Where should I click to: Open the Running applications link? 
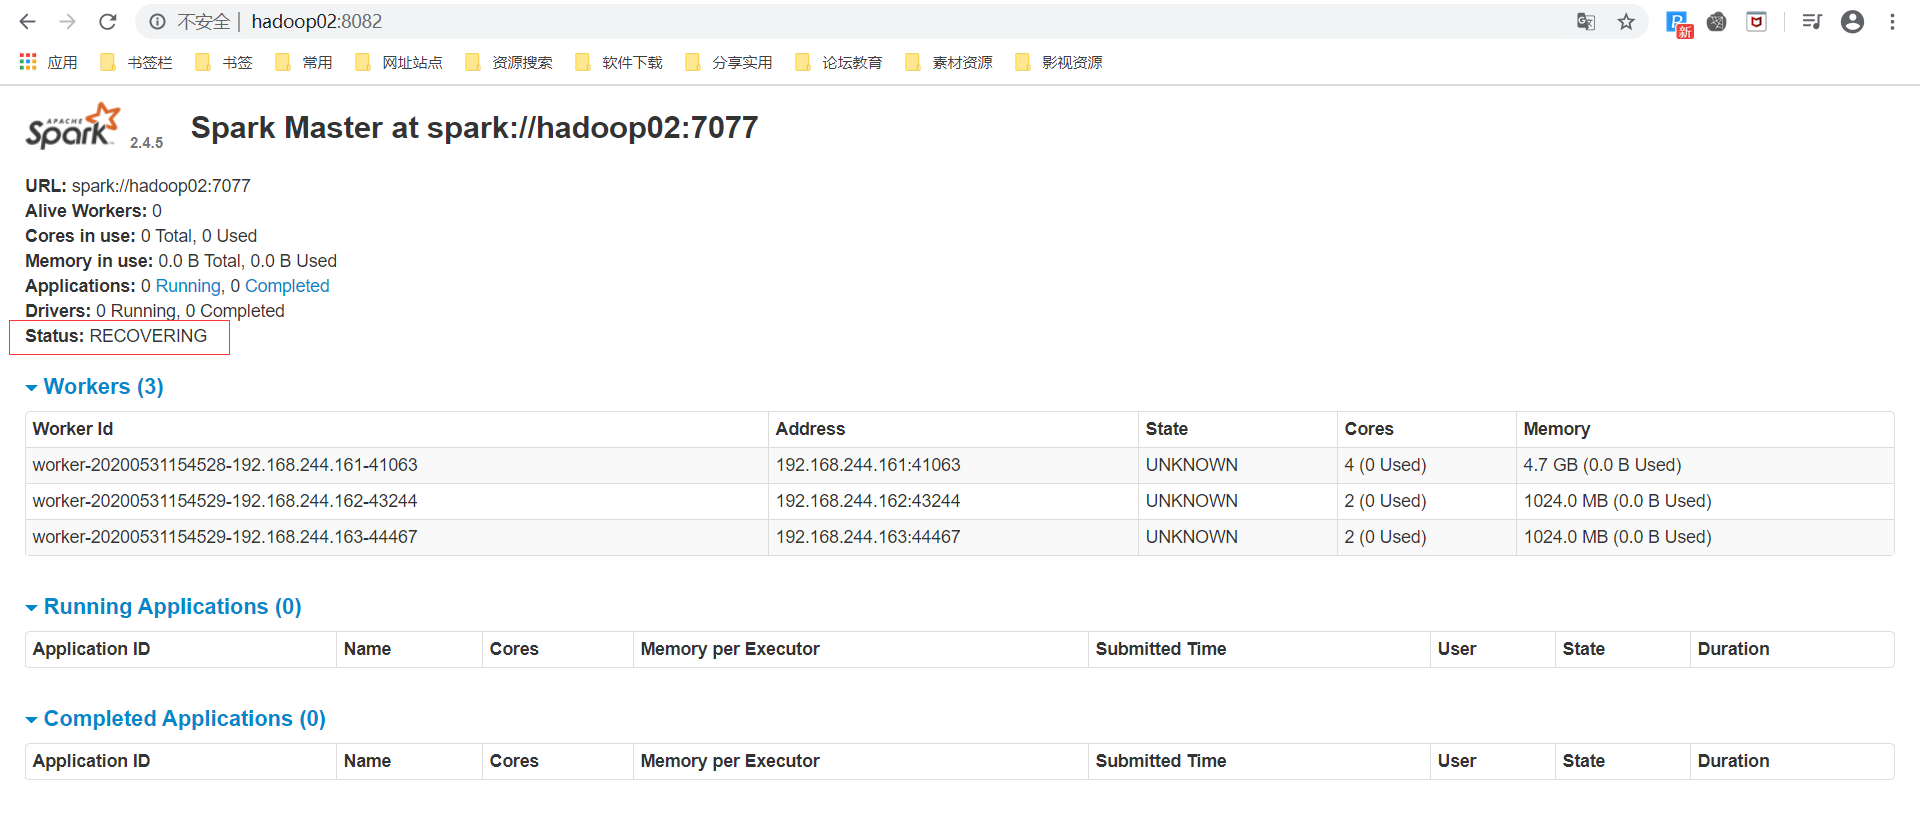(188, 286)
